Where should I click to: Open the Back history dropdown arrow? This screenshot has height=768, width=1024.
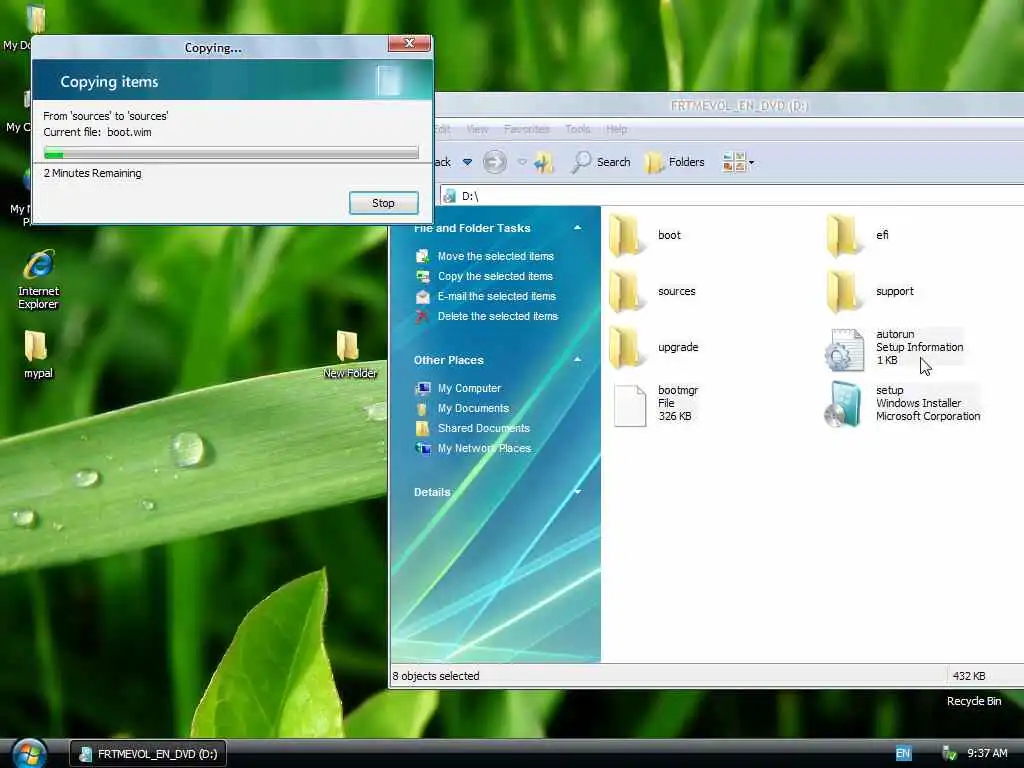(468, 162)
